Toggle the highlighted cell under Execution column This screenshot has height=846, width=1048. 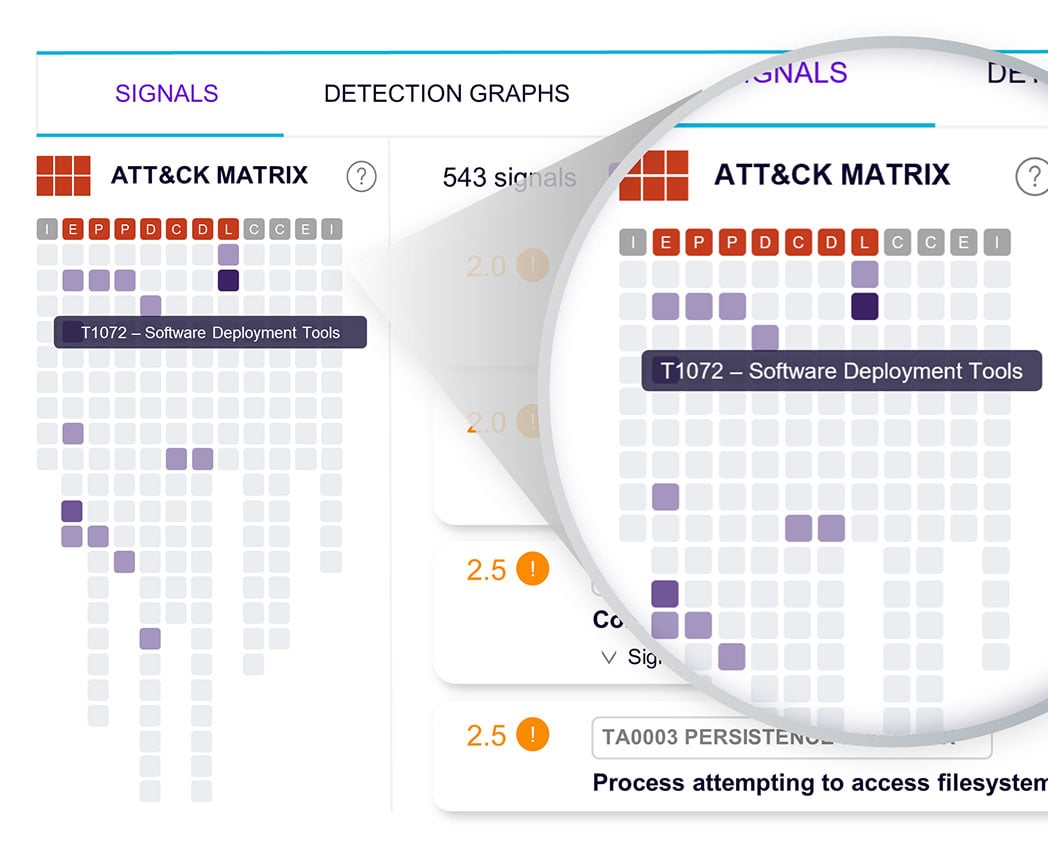73,278
